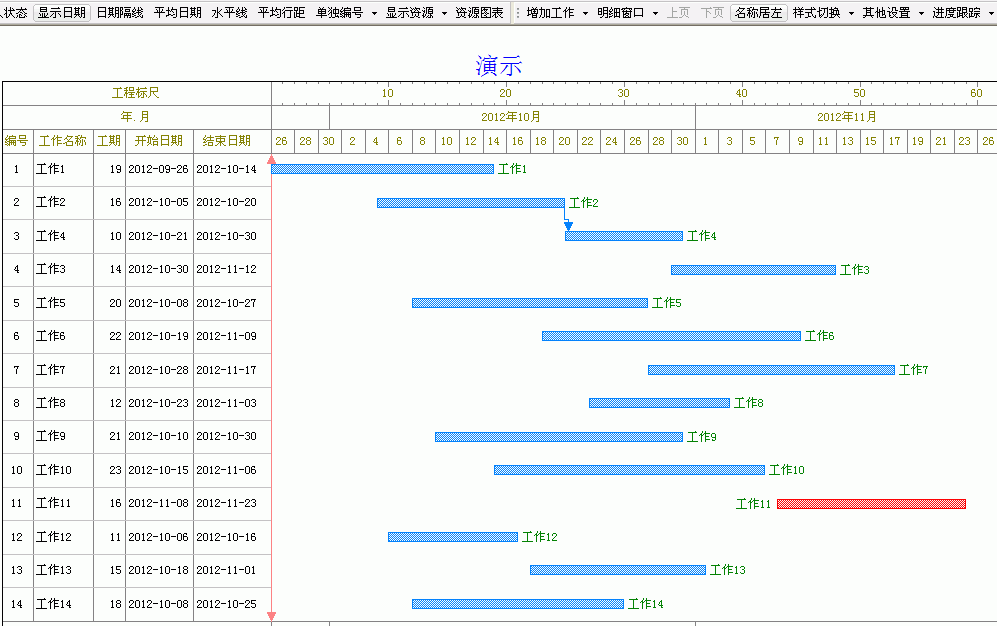Click the blue dependency arrow between 工作2 and 工作4
The height and width of the screenshot is (626, 997).
pyautogui.click(x=568, y=224)
